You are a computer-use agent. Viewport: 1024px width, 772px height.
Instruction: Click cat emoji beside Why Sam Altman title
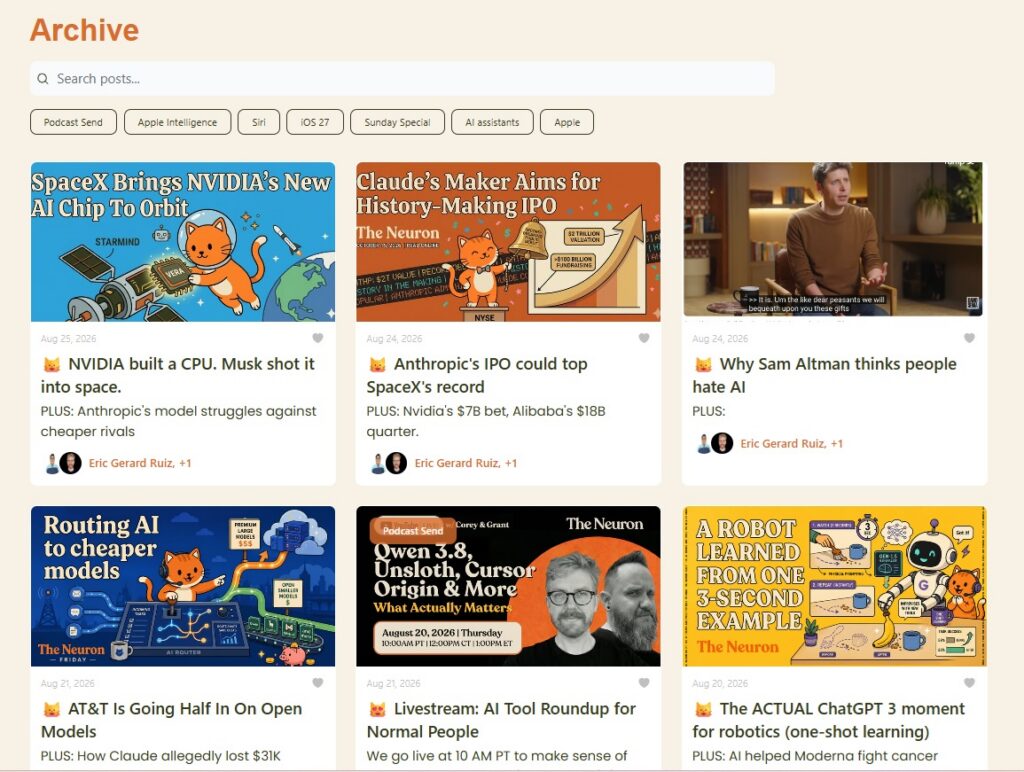[703, 364]
